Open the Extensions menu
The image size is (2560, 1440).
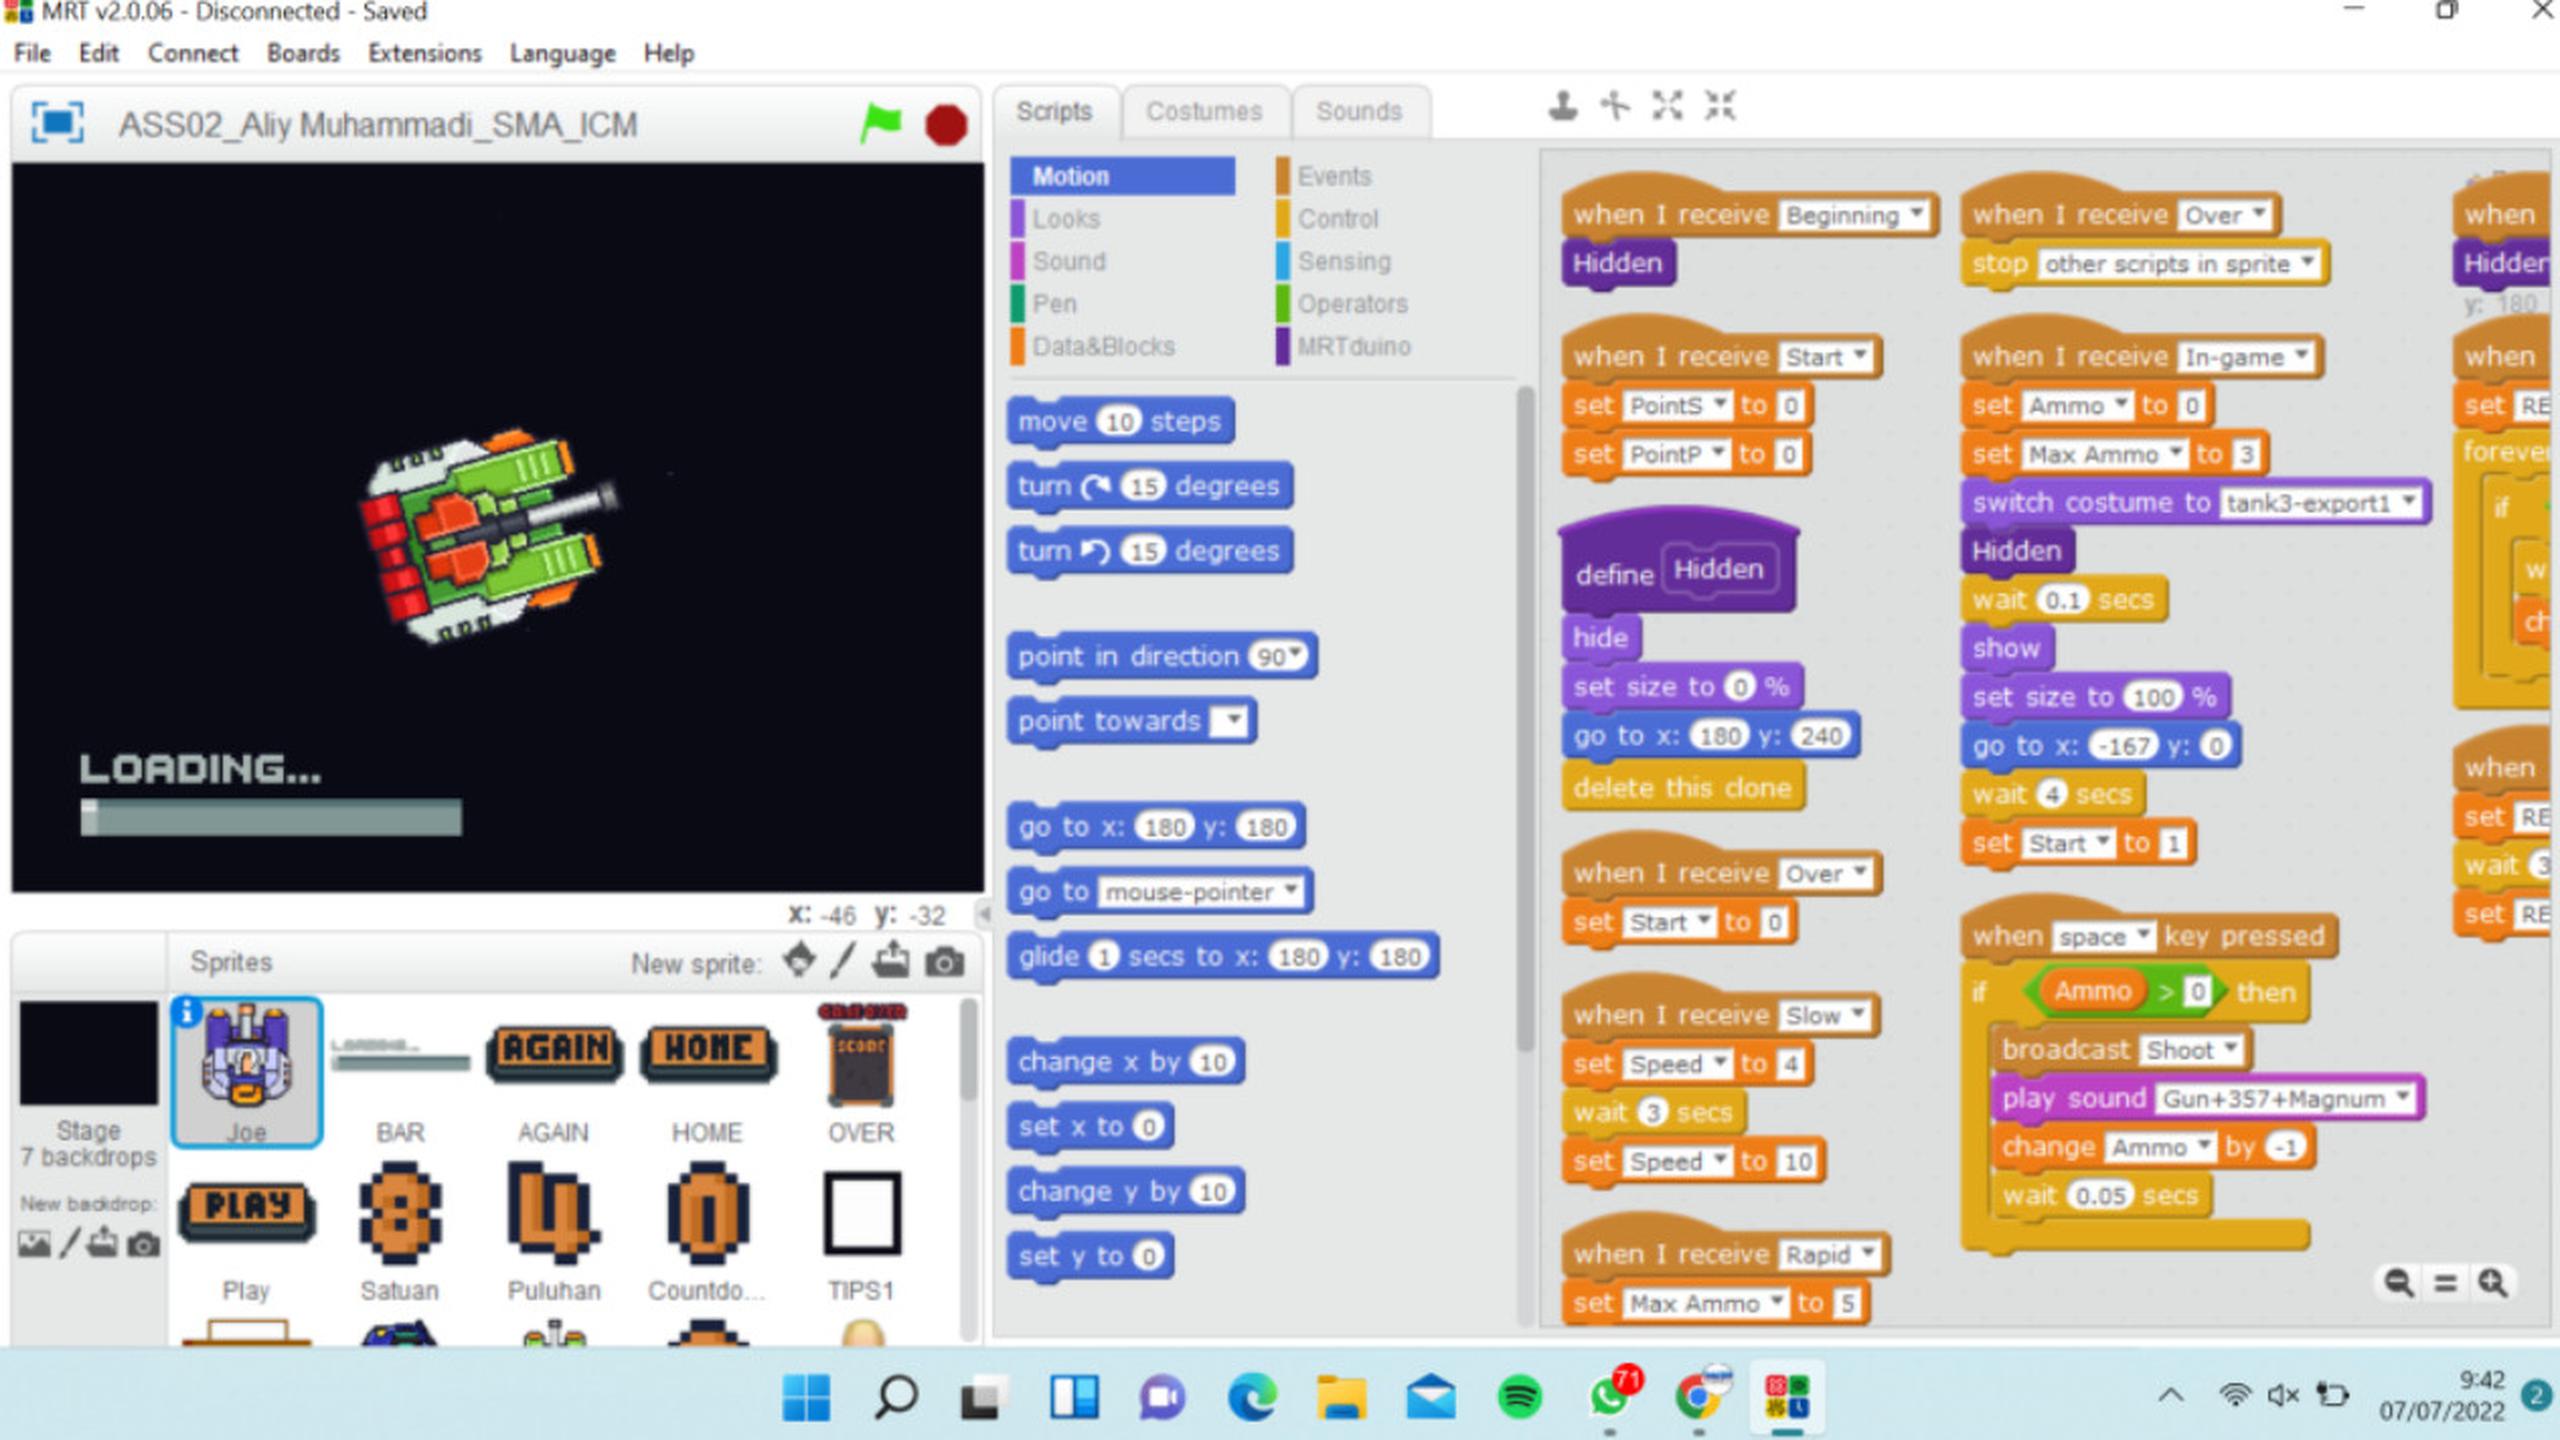pos(424,53)
